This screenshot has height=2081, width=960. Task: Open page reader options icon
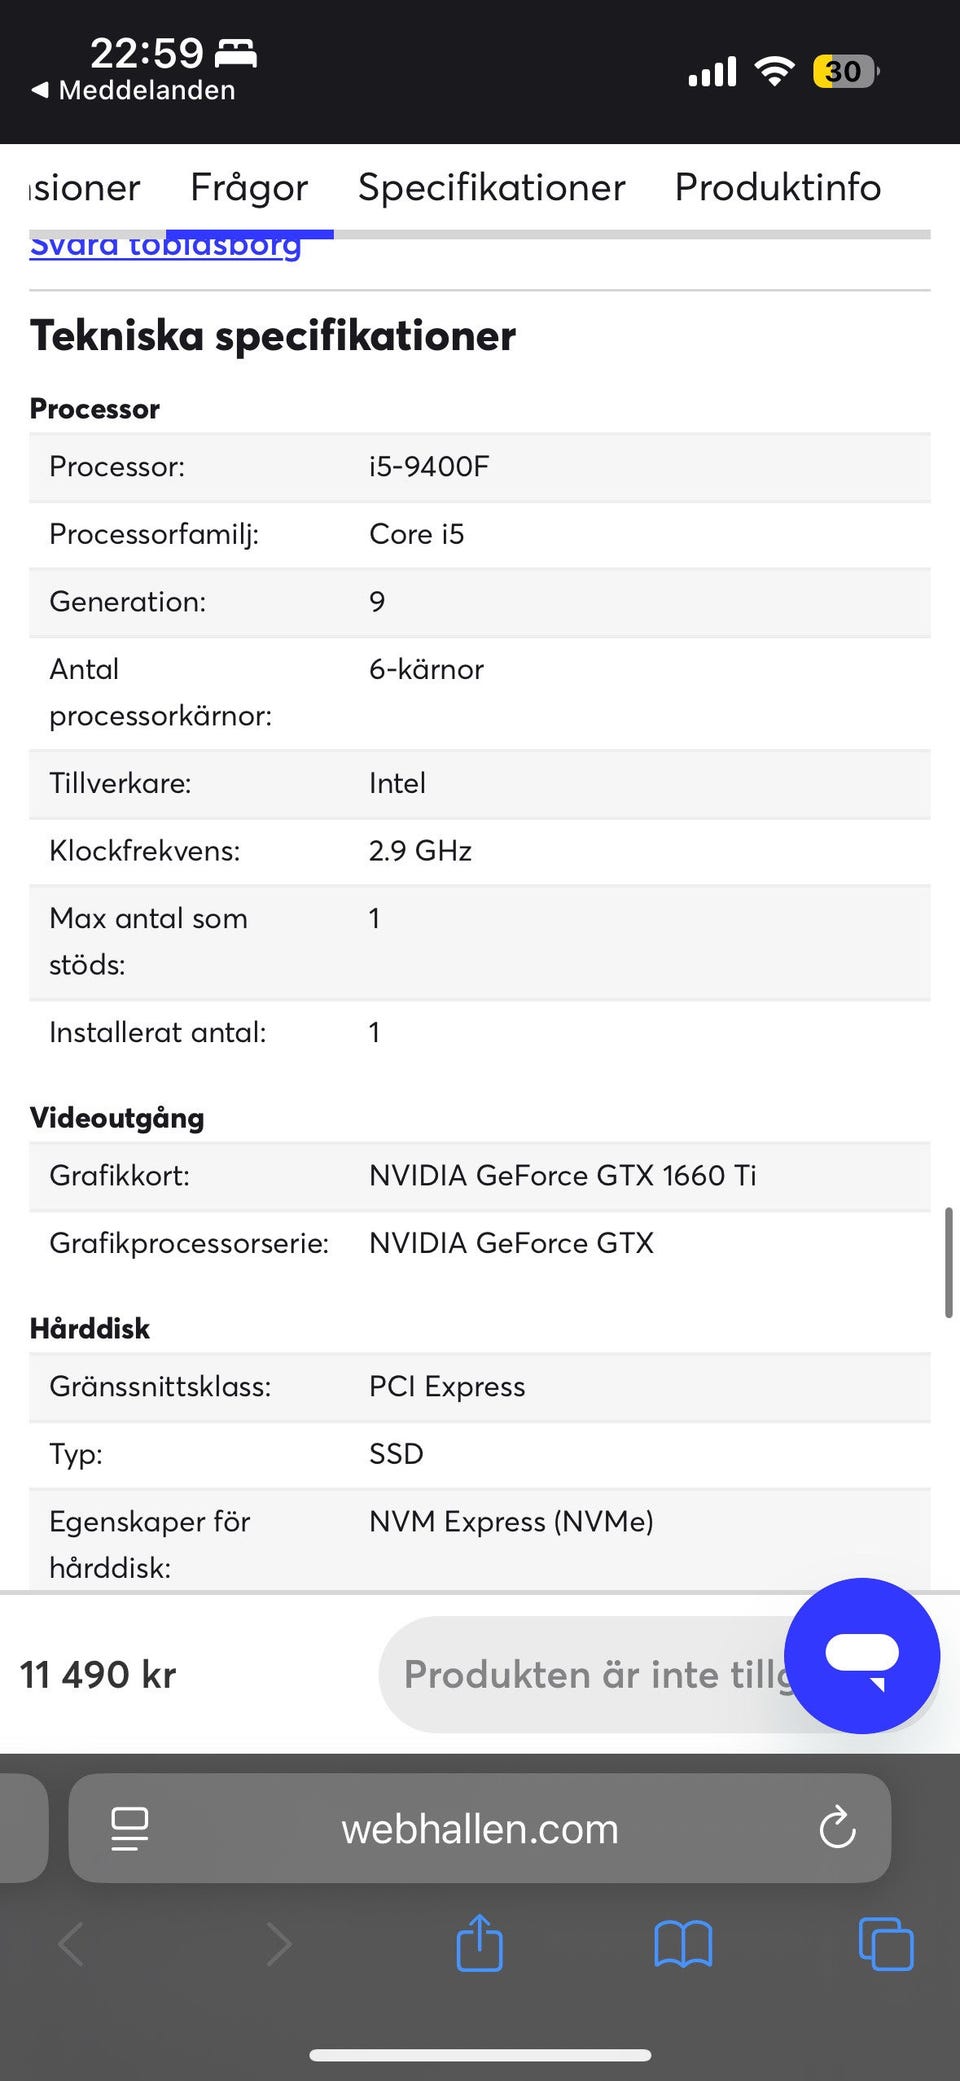tap(130, 1828)
